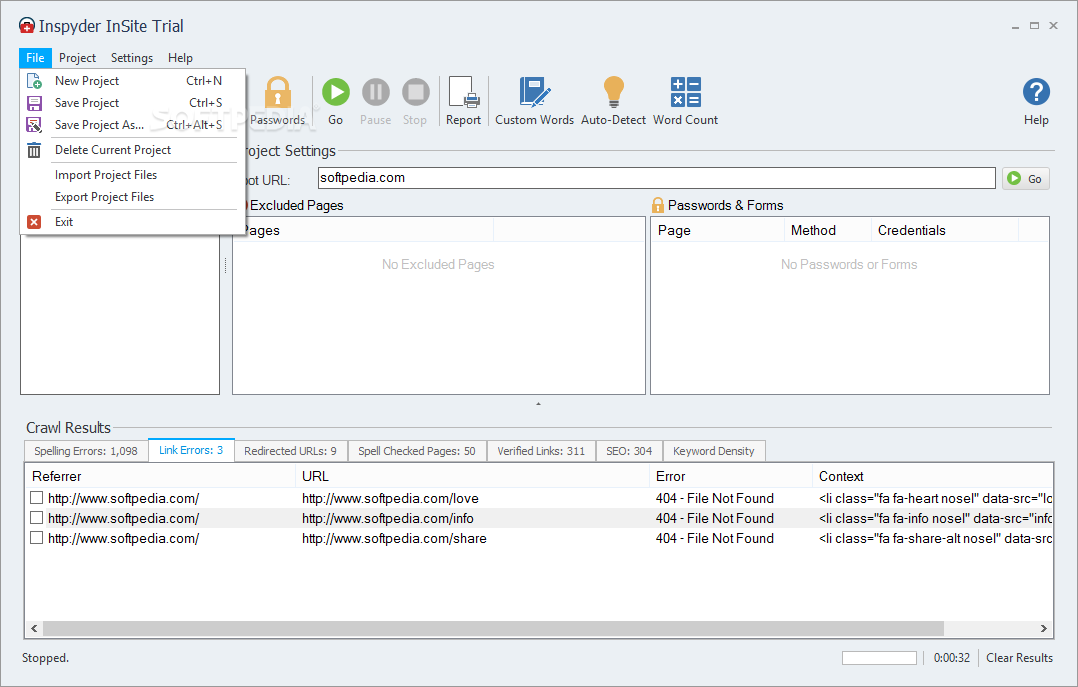Open the Project menu
The image size is (1078, 687).
[x=77, y=58]
